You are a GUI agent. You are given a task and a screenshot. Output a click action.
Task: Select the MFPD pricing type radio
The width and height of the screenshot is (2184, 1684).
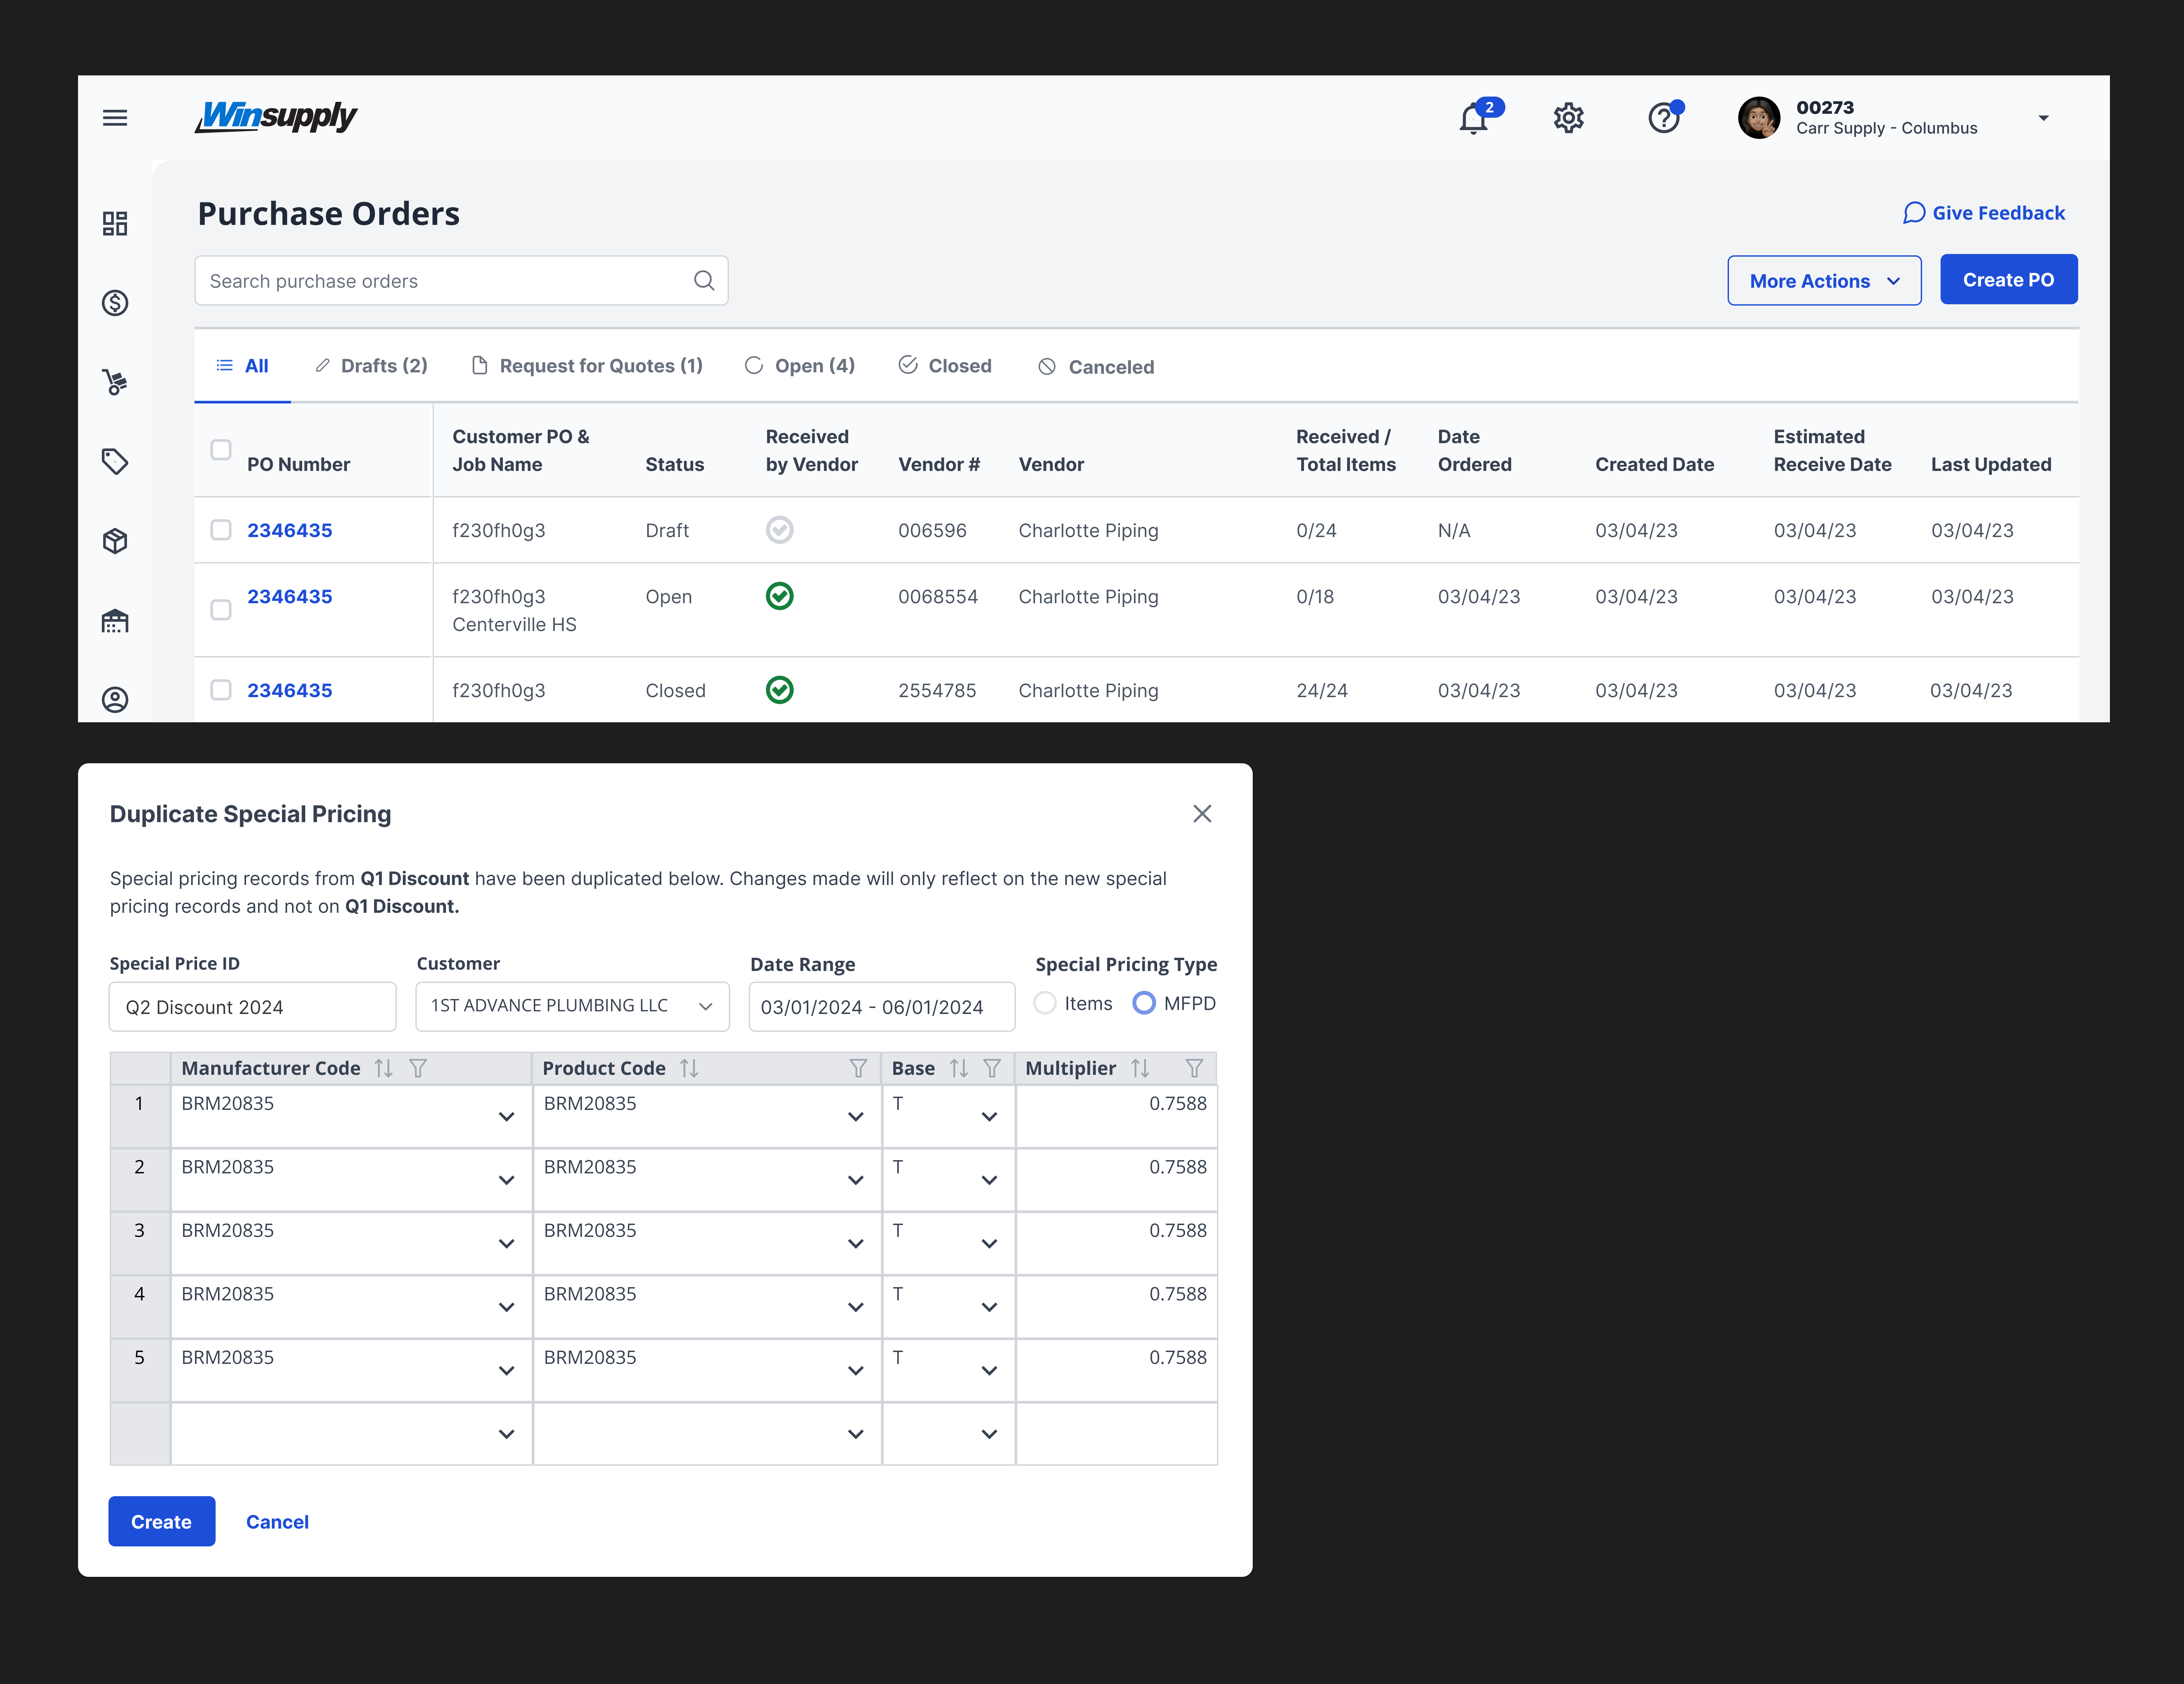click(1144, 1003)
